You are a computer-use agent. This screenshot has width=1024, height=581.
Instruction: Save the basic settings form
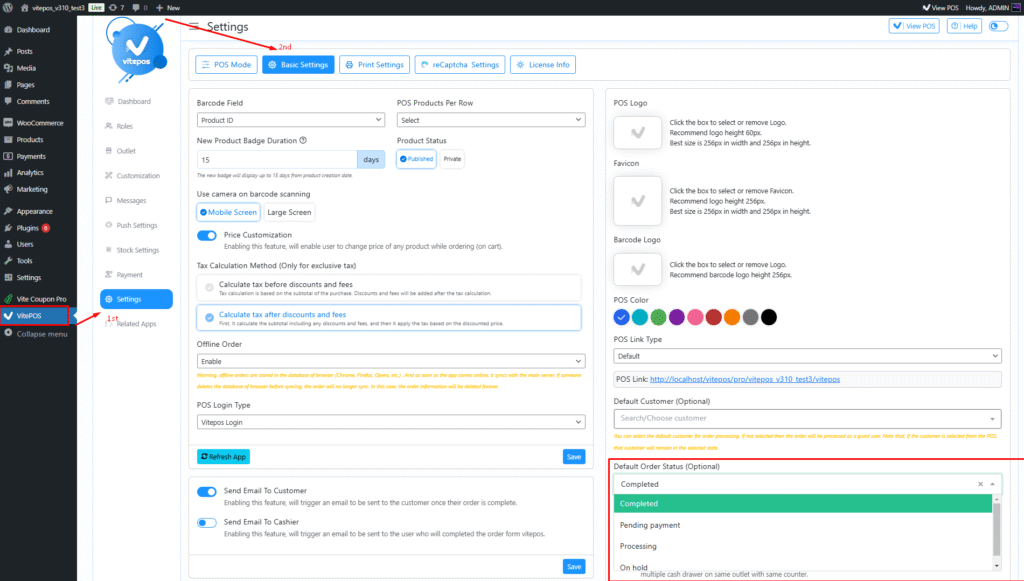tap(574, 457)
